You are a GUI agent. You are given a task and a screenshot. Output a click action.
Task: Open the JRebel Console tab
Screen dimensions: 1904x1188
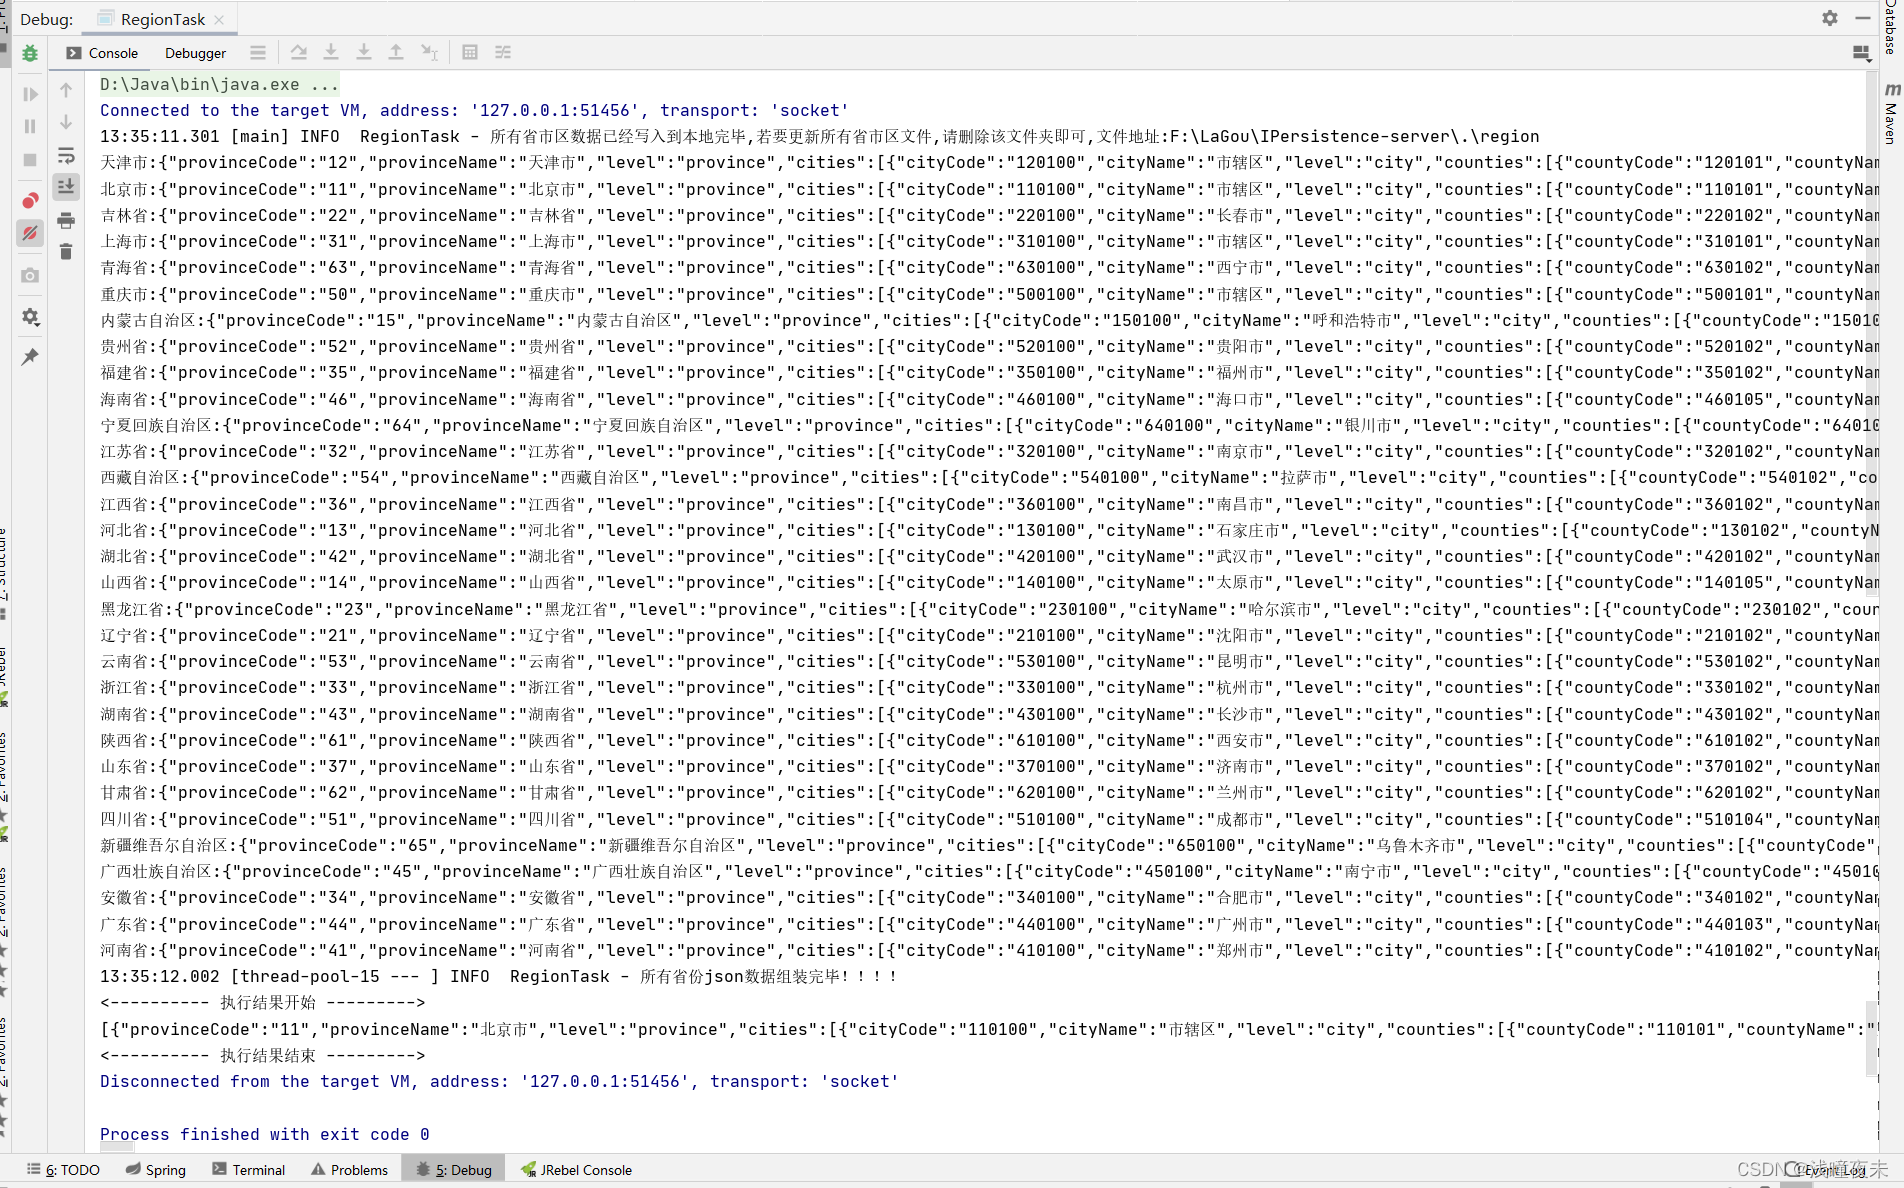pyautogui.click(x=577, y=1169)
